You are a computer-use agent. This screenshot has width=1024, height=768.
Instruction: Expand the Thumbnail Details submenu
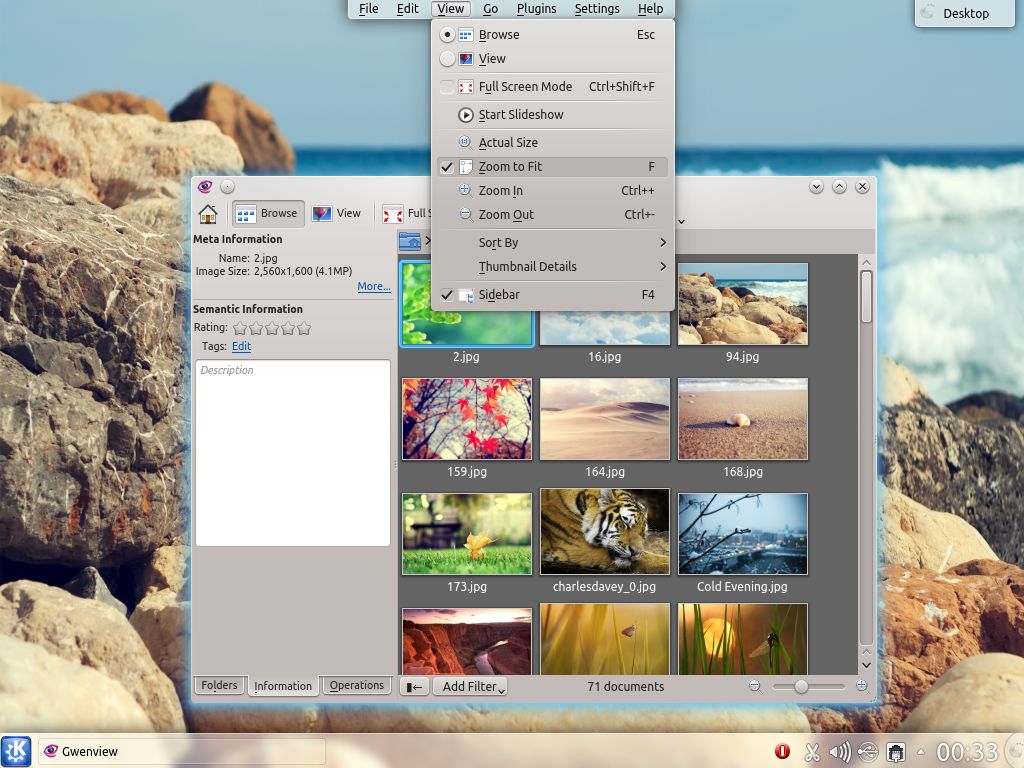(x=552, y=266)
